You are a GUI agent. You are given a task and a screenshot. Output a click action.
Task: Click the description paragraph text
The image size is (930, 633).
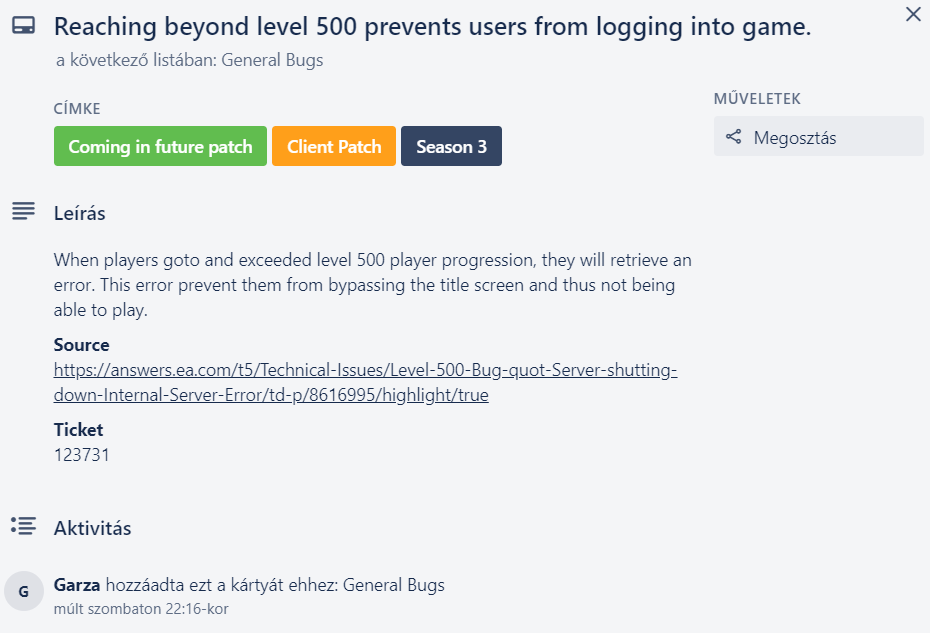click(x=372, y=285)
